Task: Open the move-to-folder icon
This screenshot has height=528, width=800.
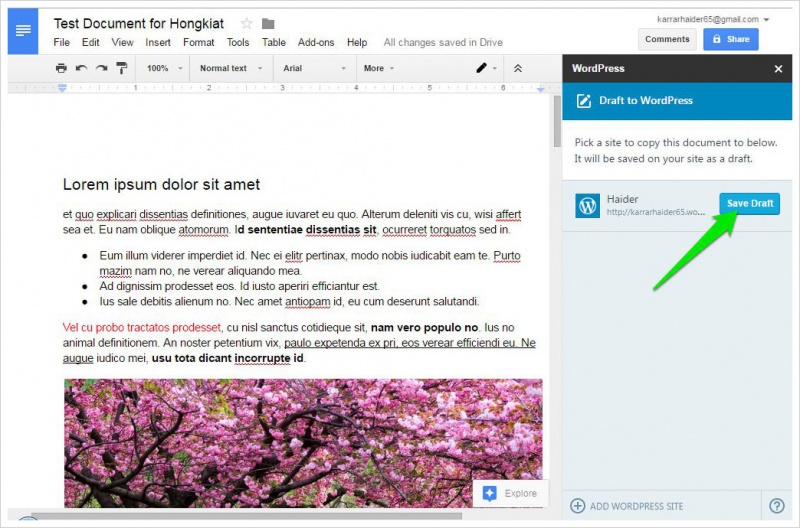Action: click(x=268, y=24)
